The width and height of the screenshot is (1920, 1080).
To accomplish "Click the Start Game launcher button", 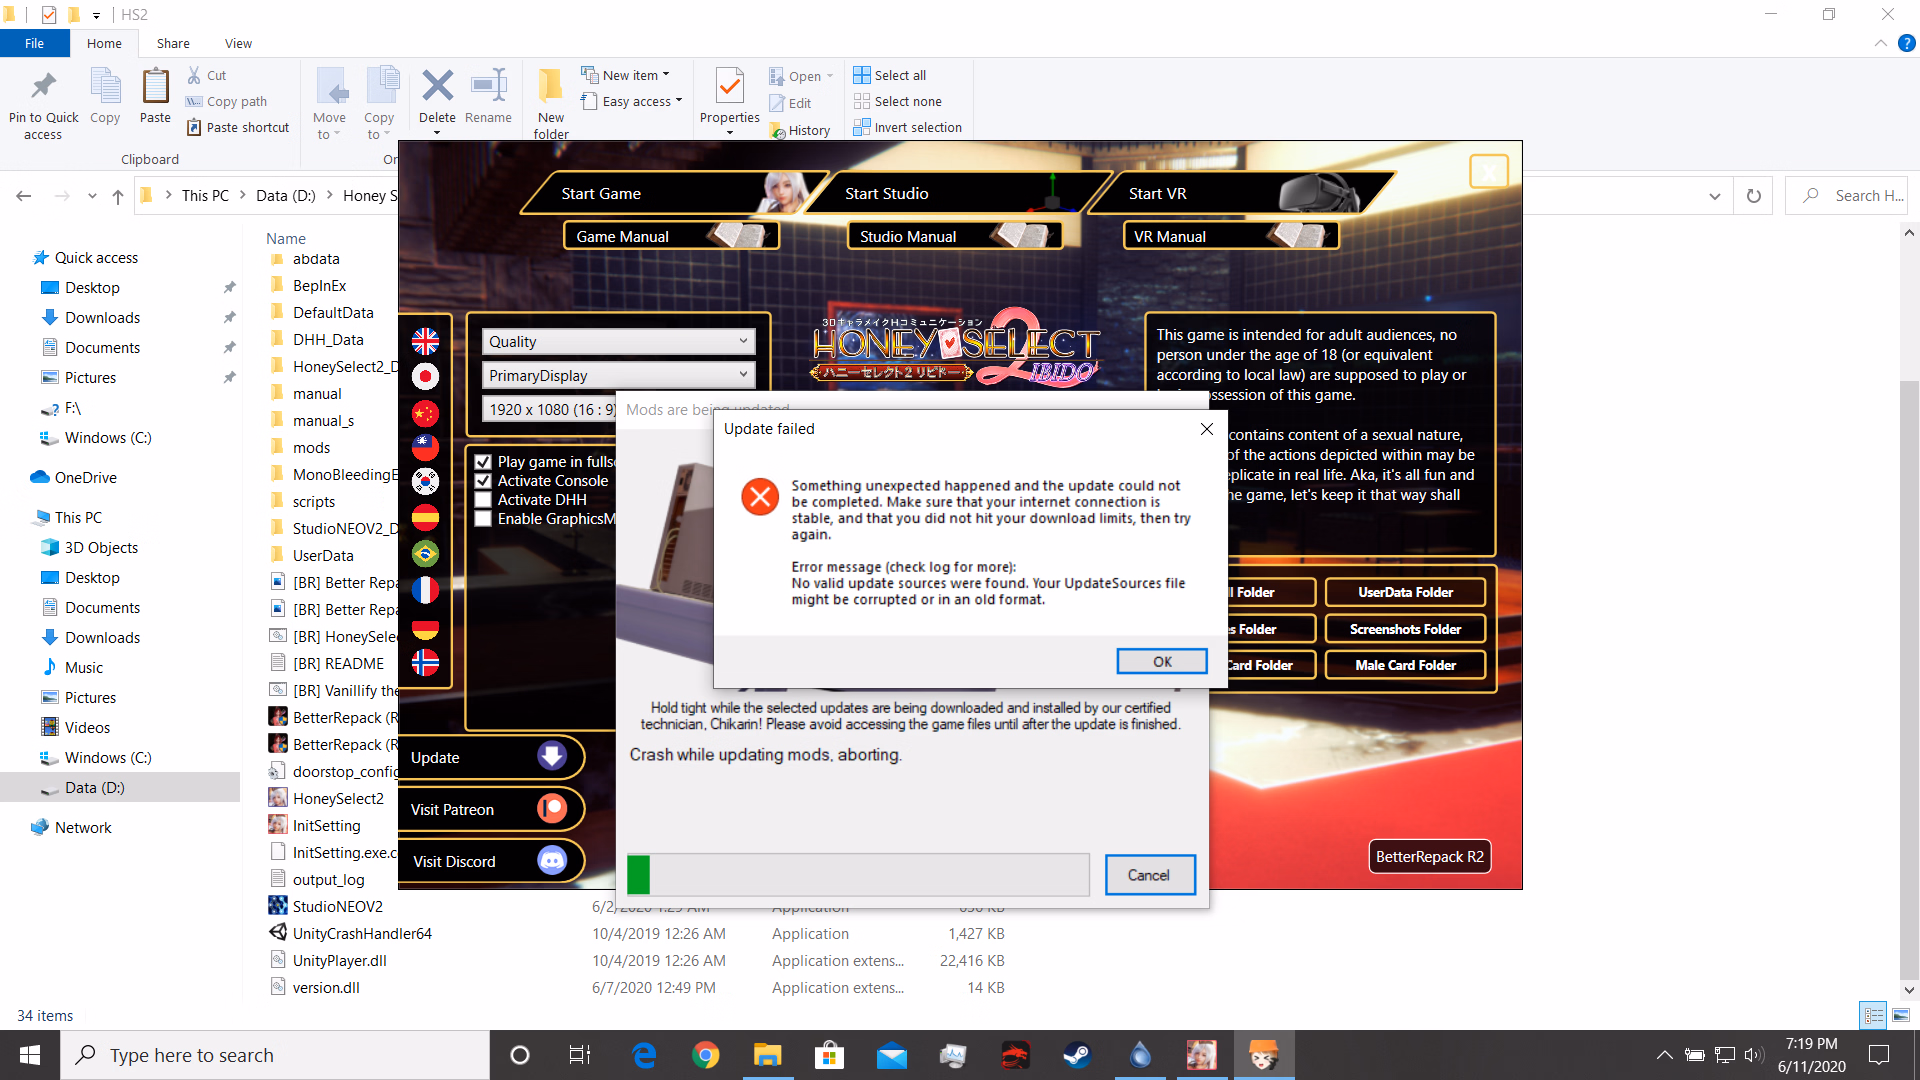I will pos(672,193).
